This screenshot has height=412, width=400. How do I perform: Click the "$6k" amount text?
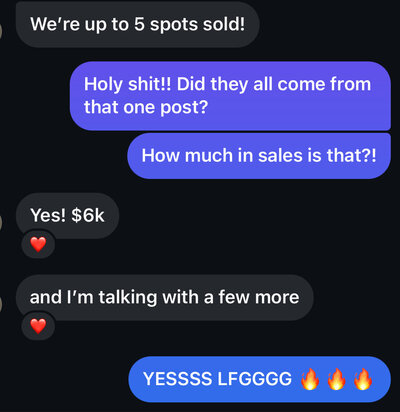point(88,215)
